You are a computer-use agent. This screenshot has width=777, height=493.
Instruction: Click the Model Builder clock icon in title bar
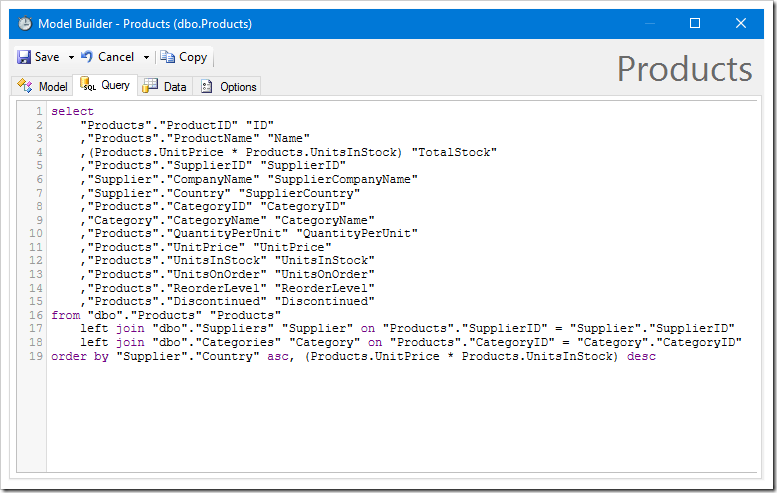[25, 23]
